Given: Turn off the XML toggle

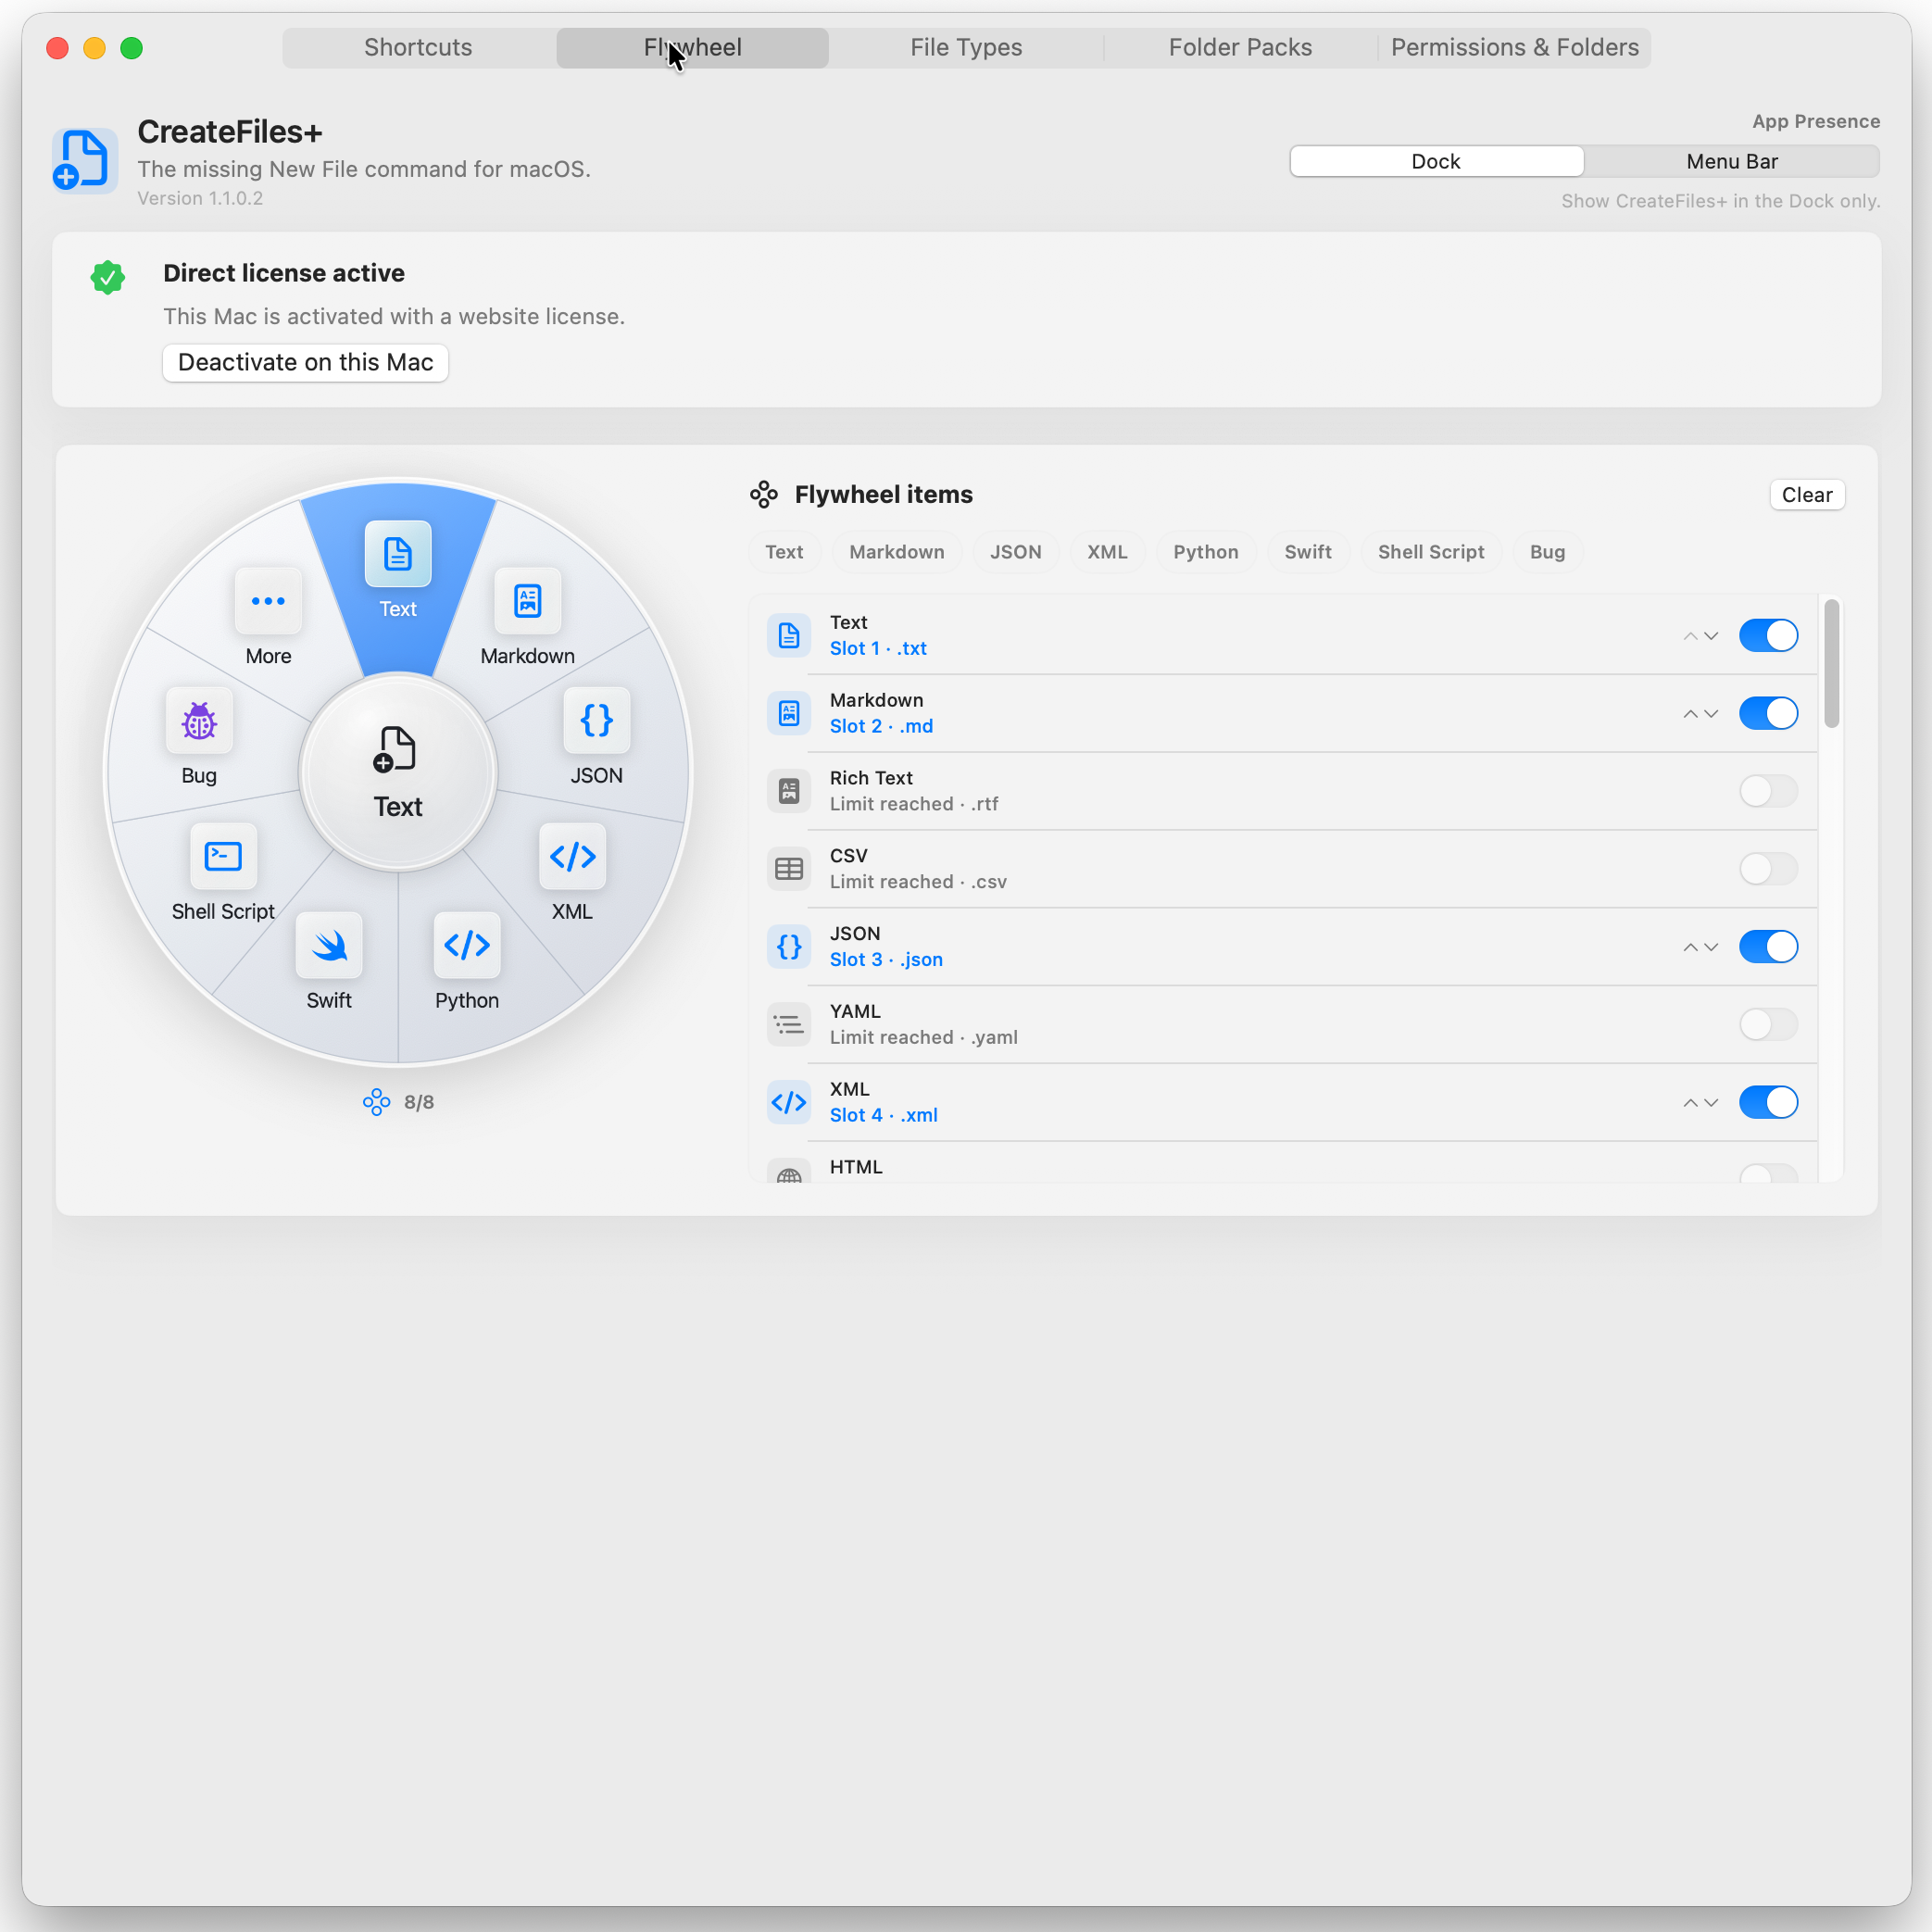Looking at the screenshot, I should click(x=1768, y=1102).
